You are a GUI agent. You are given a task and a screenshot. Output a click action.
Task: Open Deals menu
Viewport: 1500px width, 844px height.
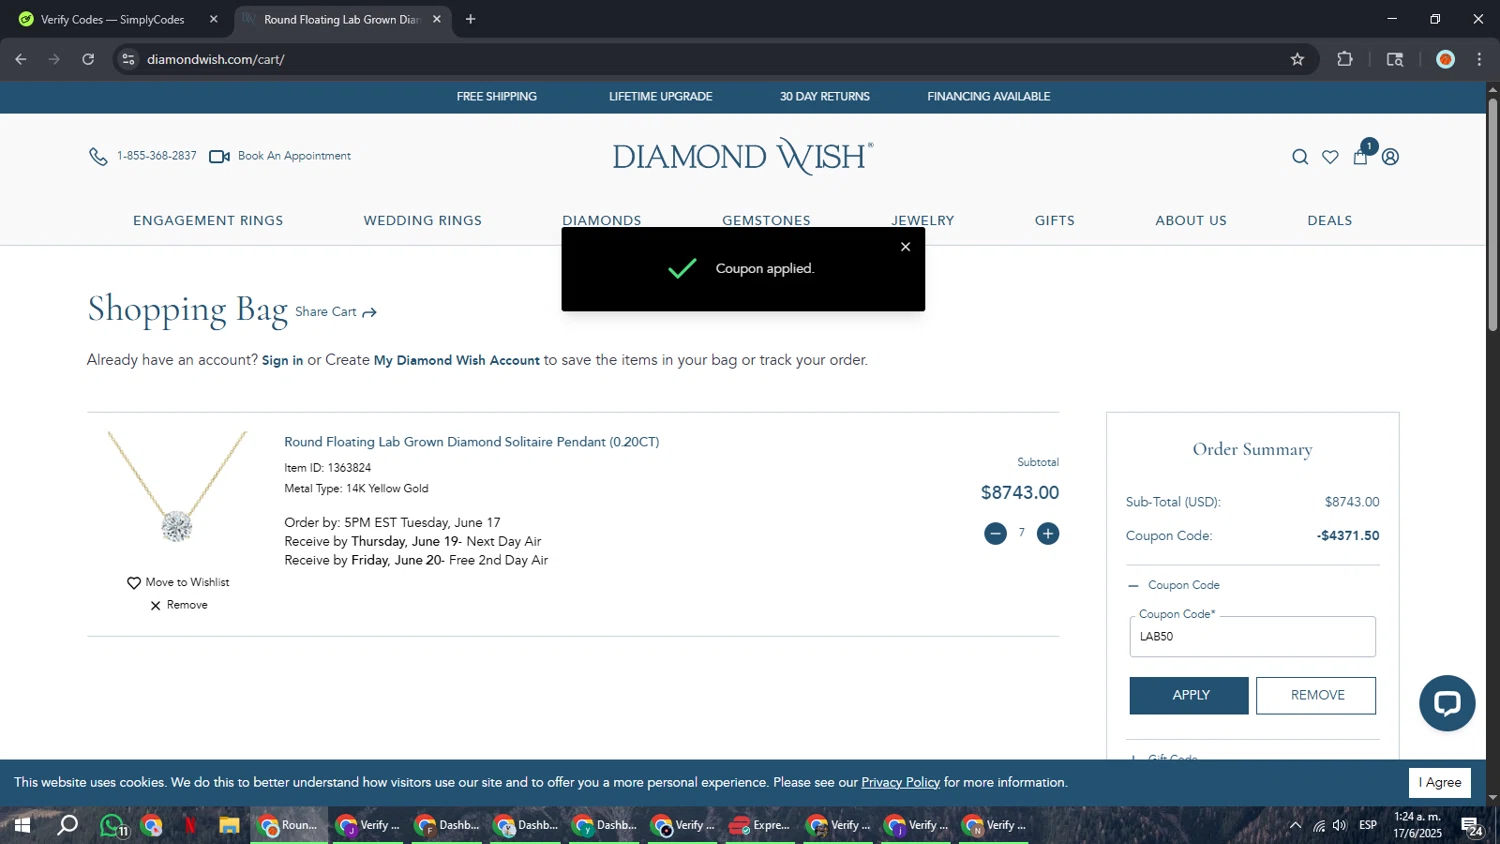1330,220
